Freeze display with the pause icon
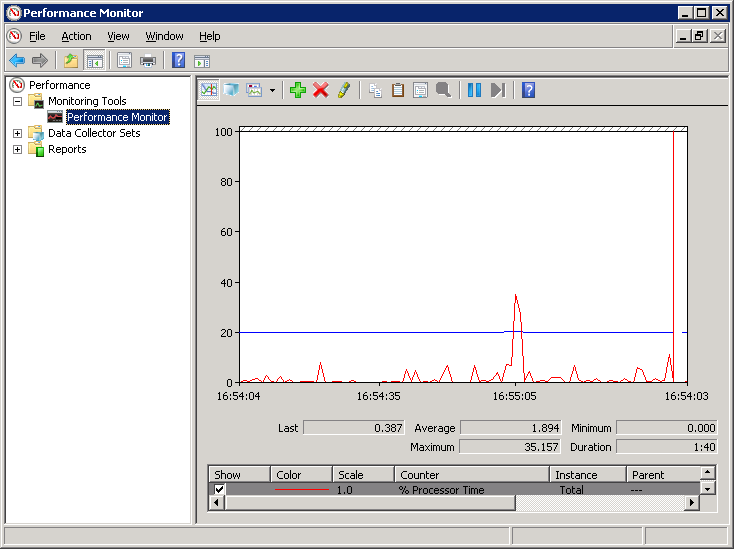Viewport: 734px width, 549px height. coord(474,90)
